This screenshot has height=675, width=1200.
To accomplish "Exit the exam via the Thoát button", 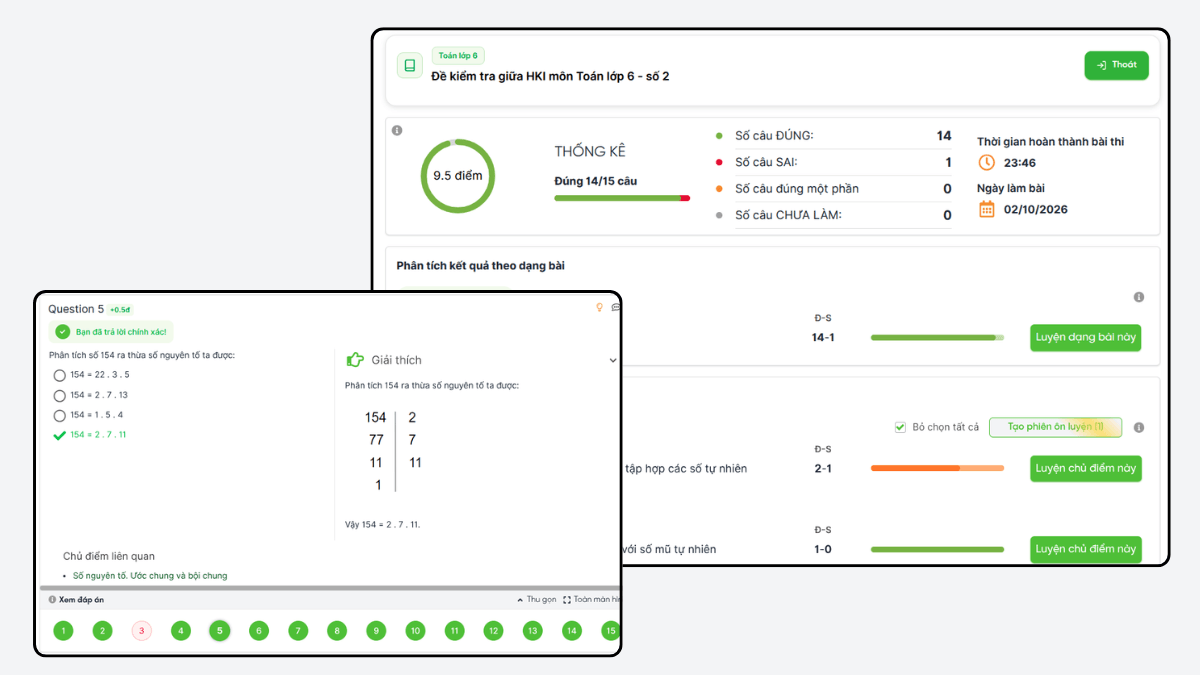I will [1116, 65].
